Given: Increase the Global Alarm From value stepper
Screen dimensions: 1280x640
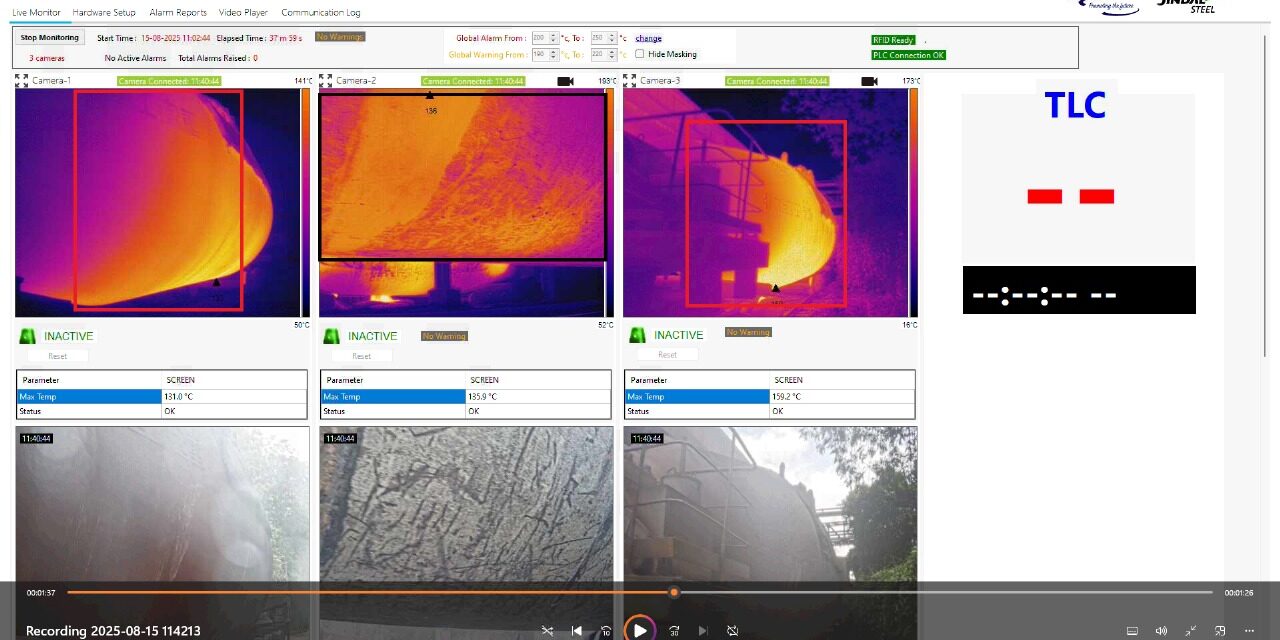Looking at the screenshot, I should 553,34.
